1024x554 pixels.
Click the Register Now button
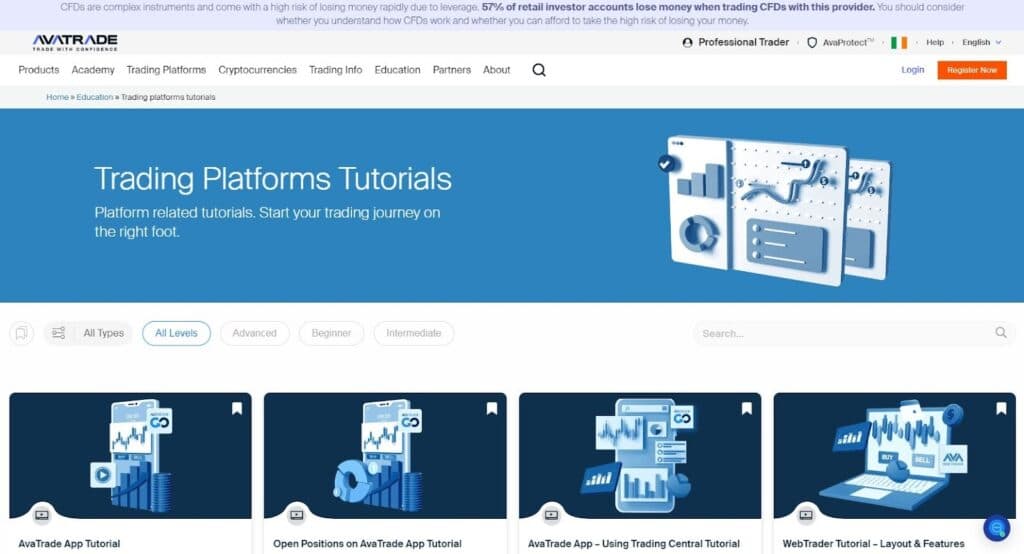pyautogui.click(x=971, y=70)
